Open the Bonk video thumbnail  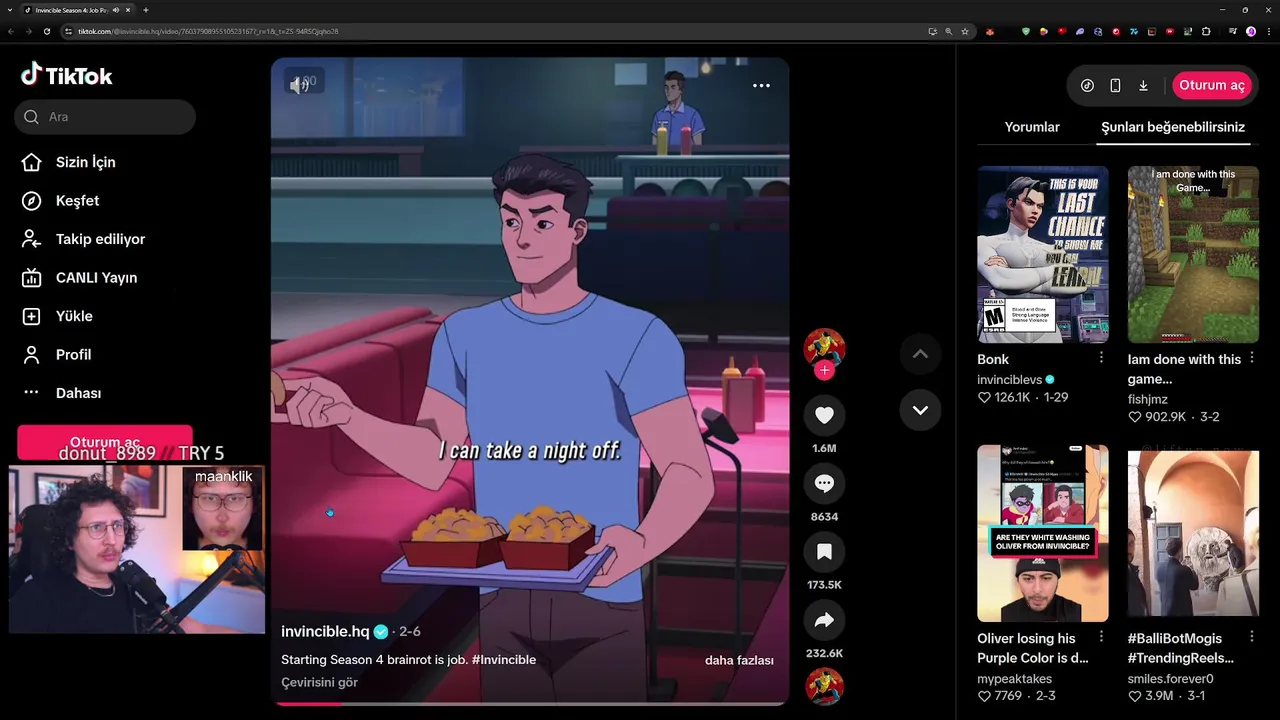[x=1043, y=254]
